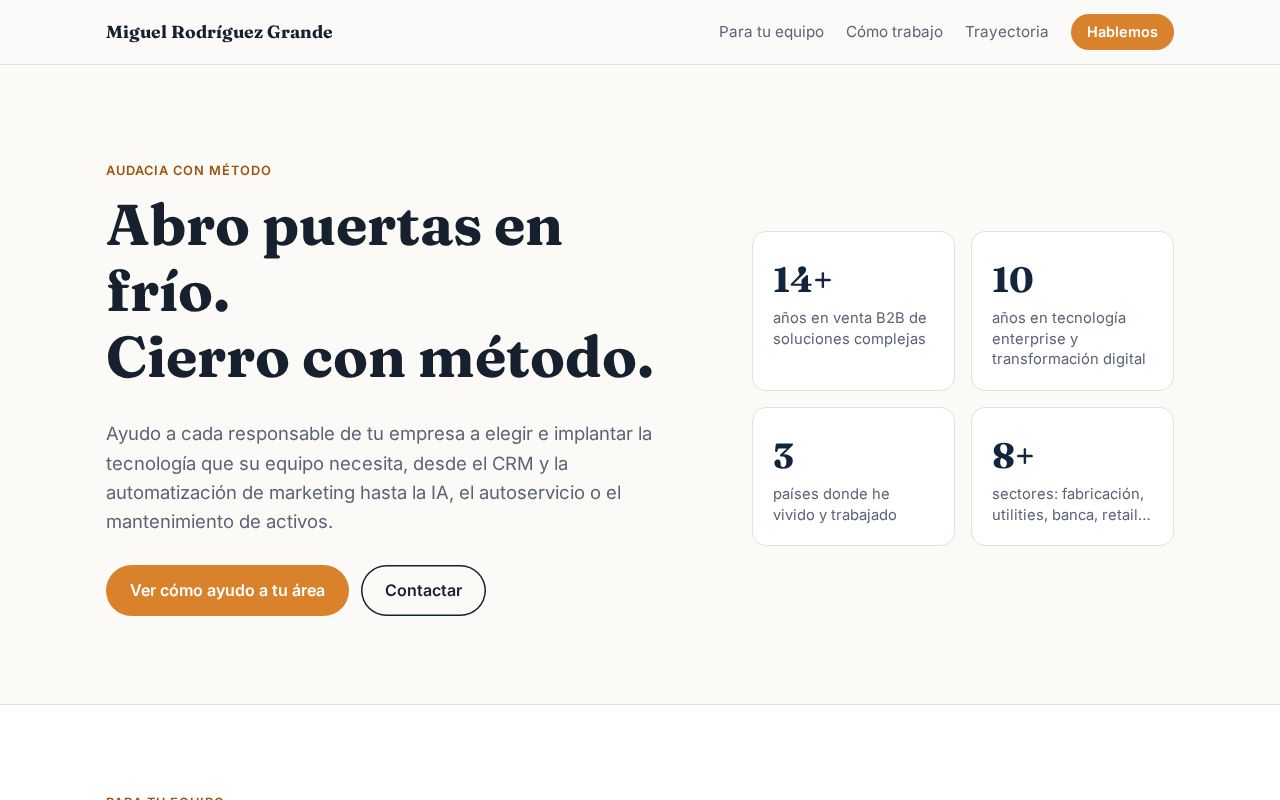Click the Contactar outlined button

pos(423,590)
